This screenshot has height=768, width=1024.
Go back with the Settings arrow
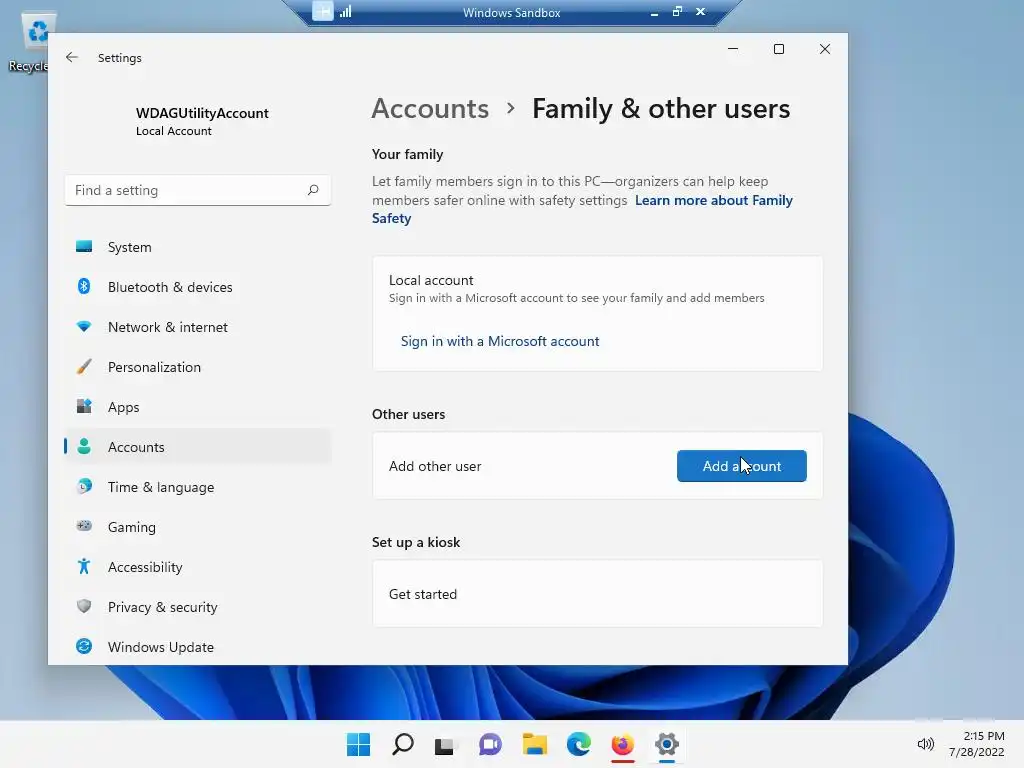pyautogui.click(x=72, y=57)
